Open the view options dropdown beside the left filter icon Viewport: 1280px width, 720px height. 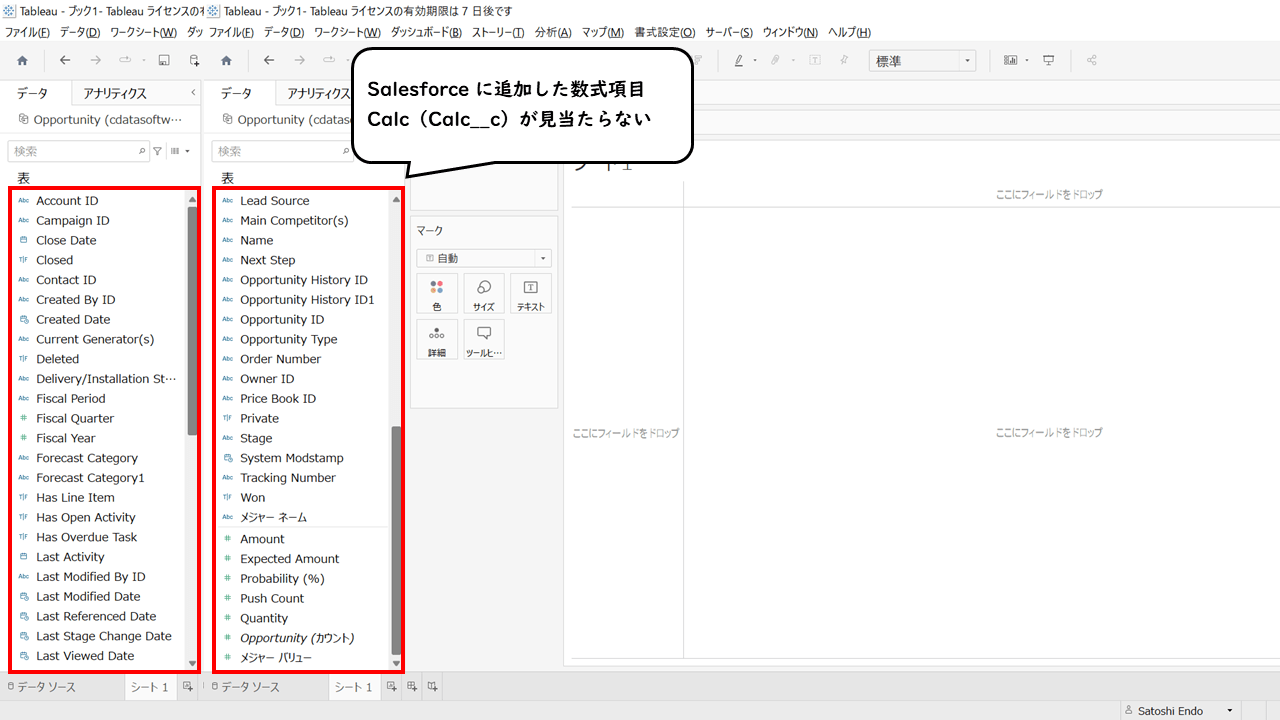(180, 151)
